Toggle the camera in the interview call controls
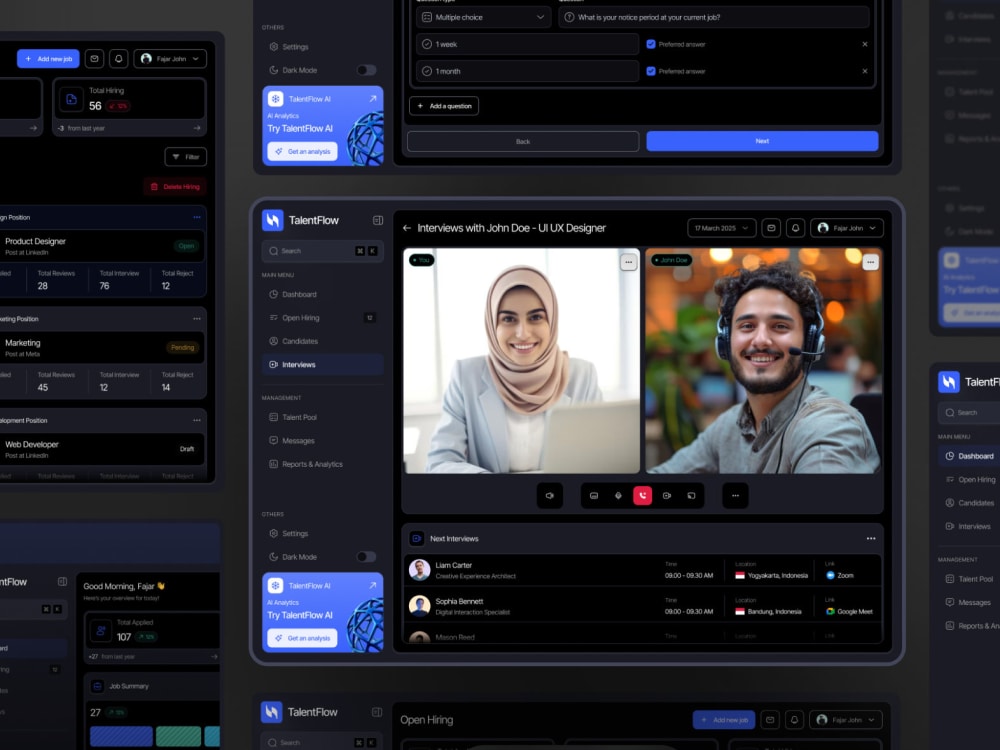The width and height of the screenshot is (1000, 750). pos(667,496)
